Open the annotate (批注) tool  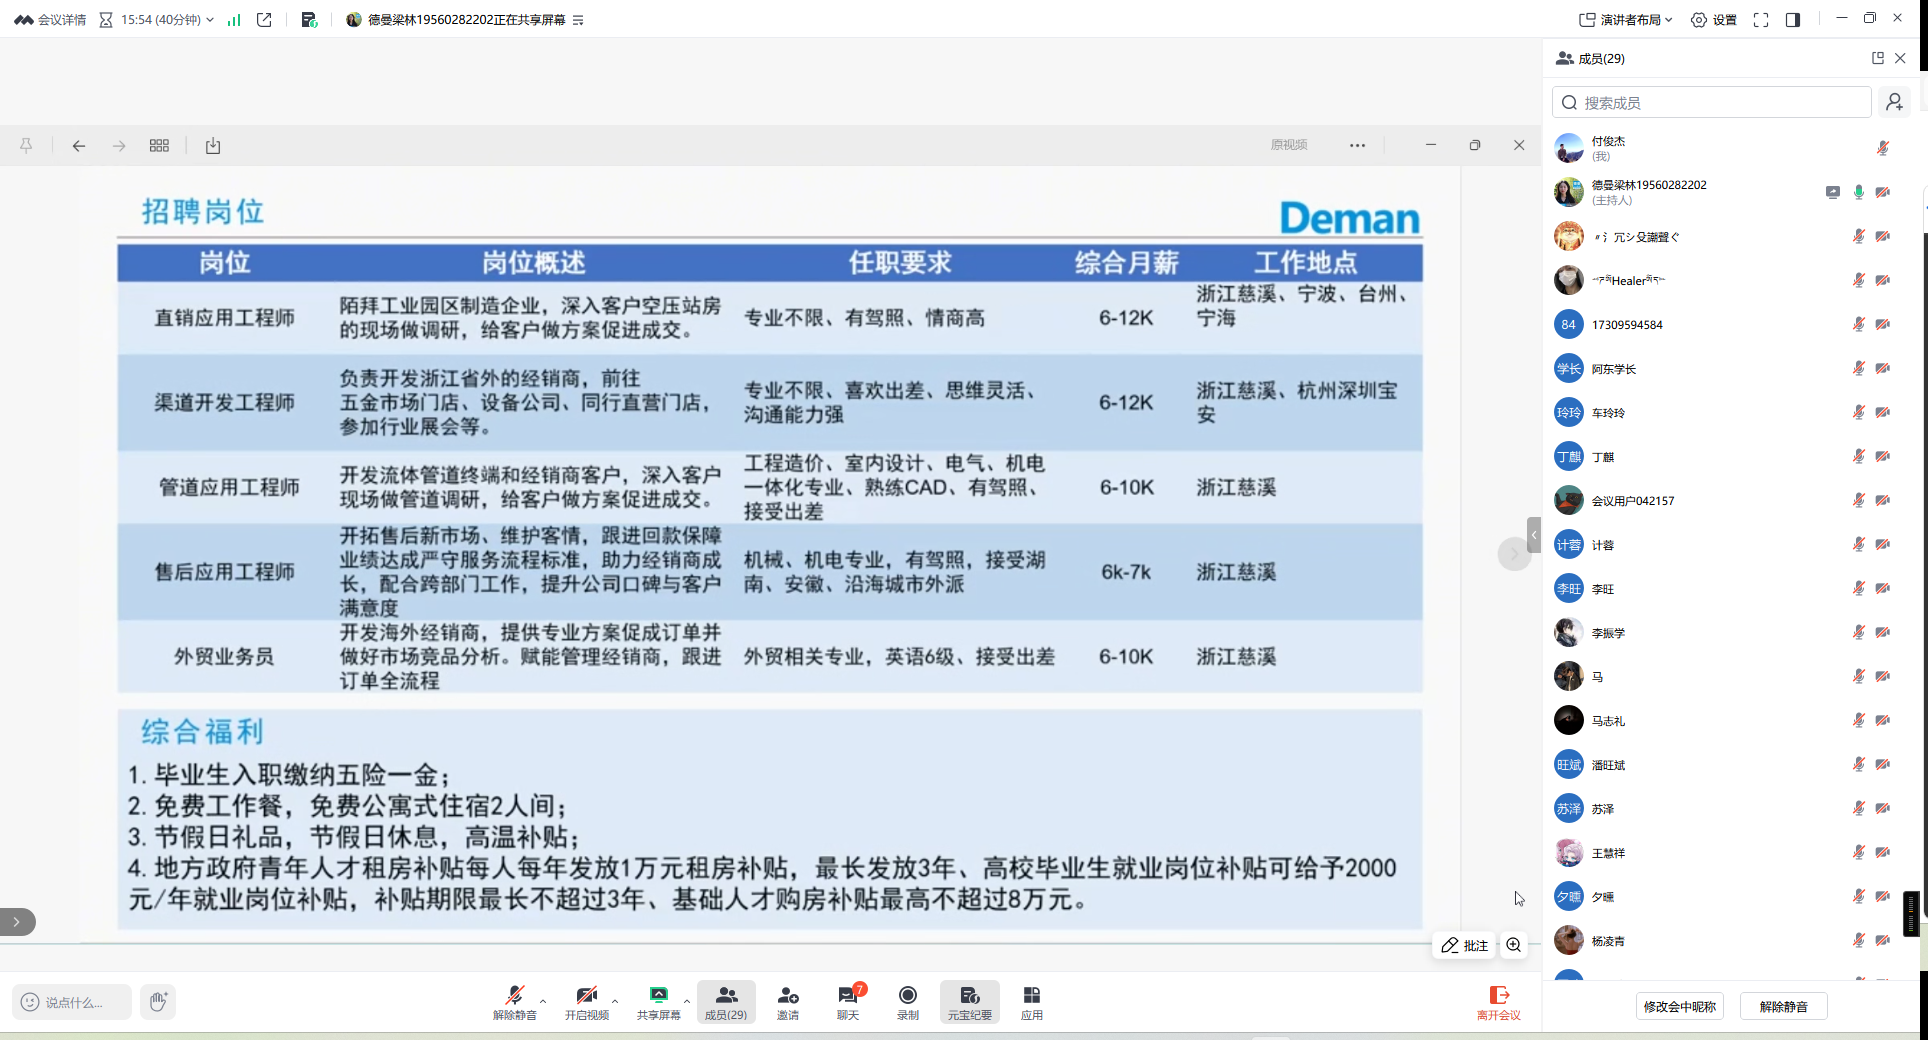pyautogui.click(x=1465, y=945)
